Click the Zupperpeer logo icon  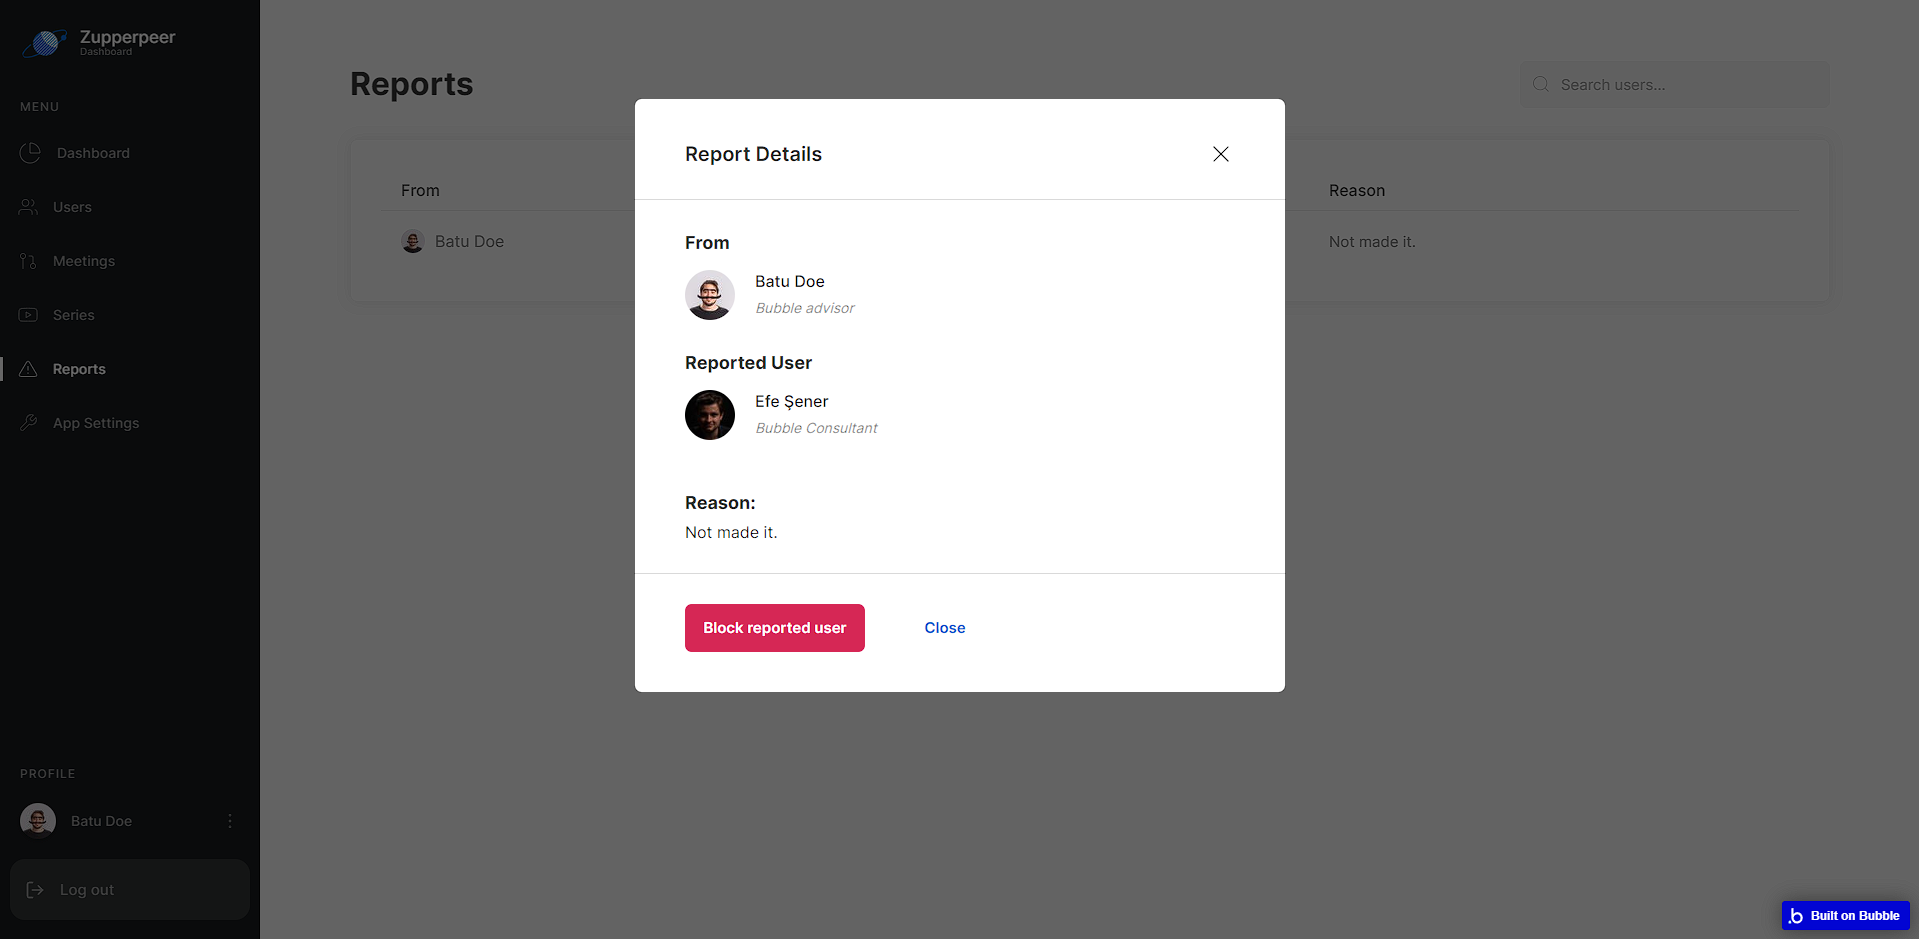point(45,43)
